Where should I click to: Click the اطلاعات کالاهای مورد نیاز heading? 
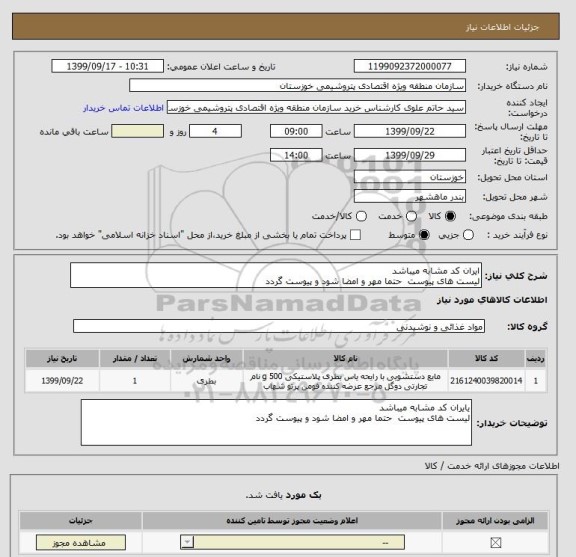(492, 300)
